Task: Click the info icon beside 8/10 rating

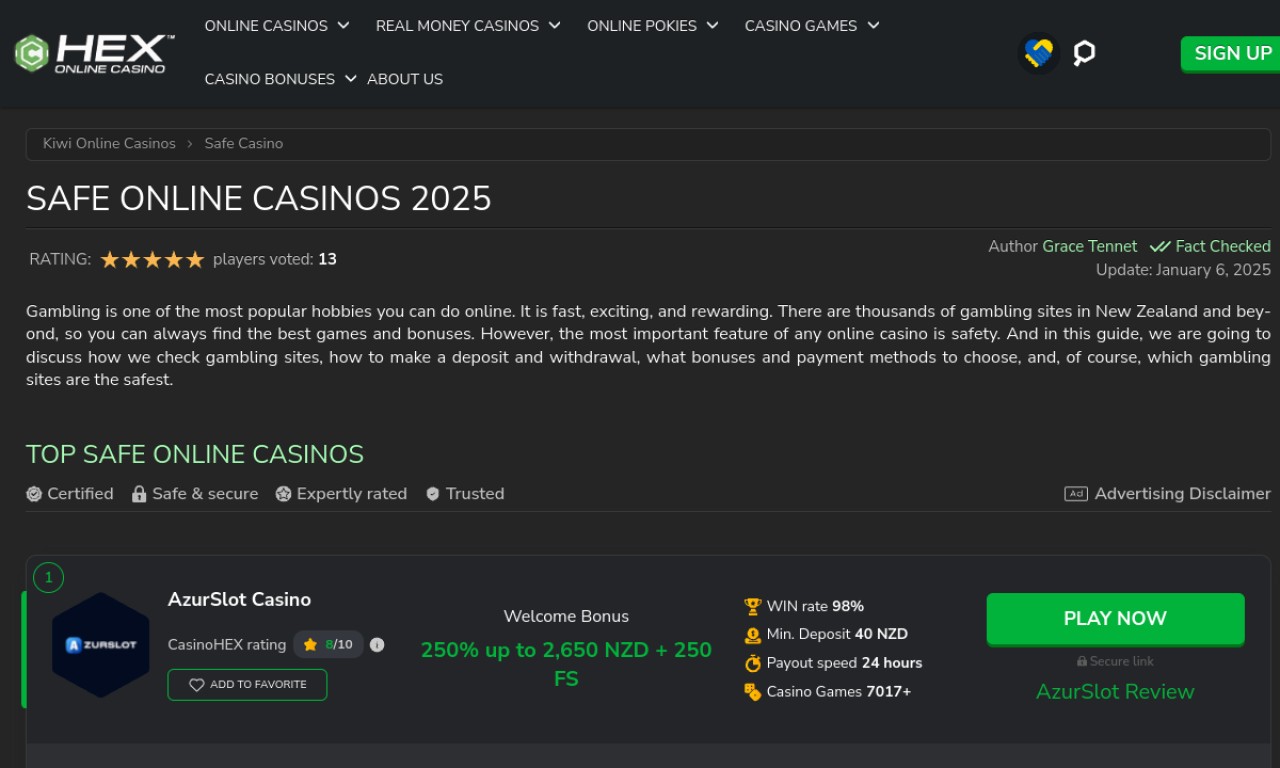Action: pos(377,645)
